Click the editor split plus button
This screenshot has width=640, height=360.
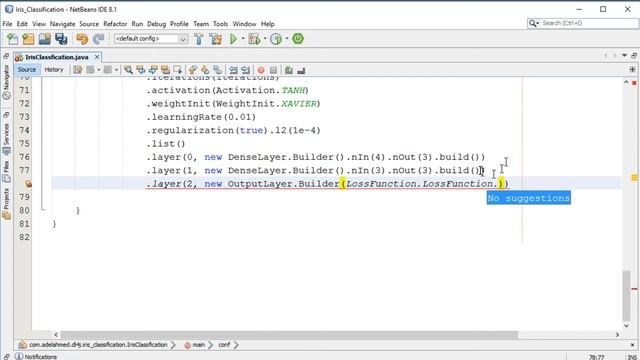pos(632,70)
